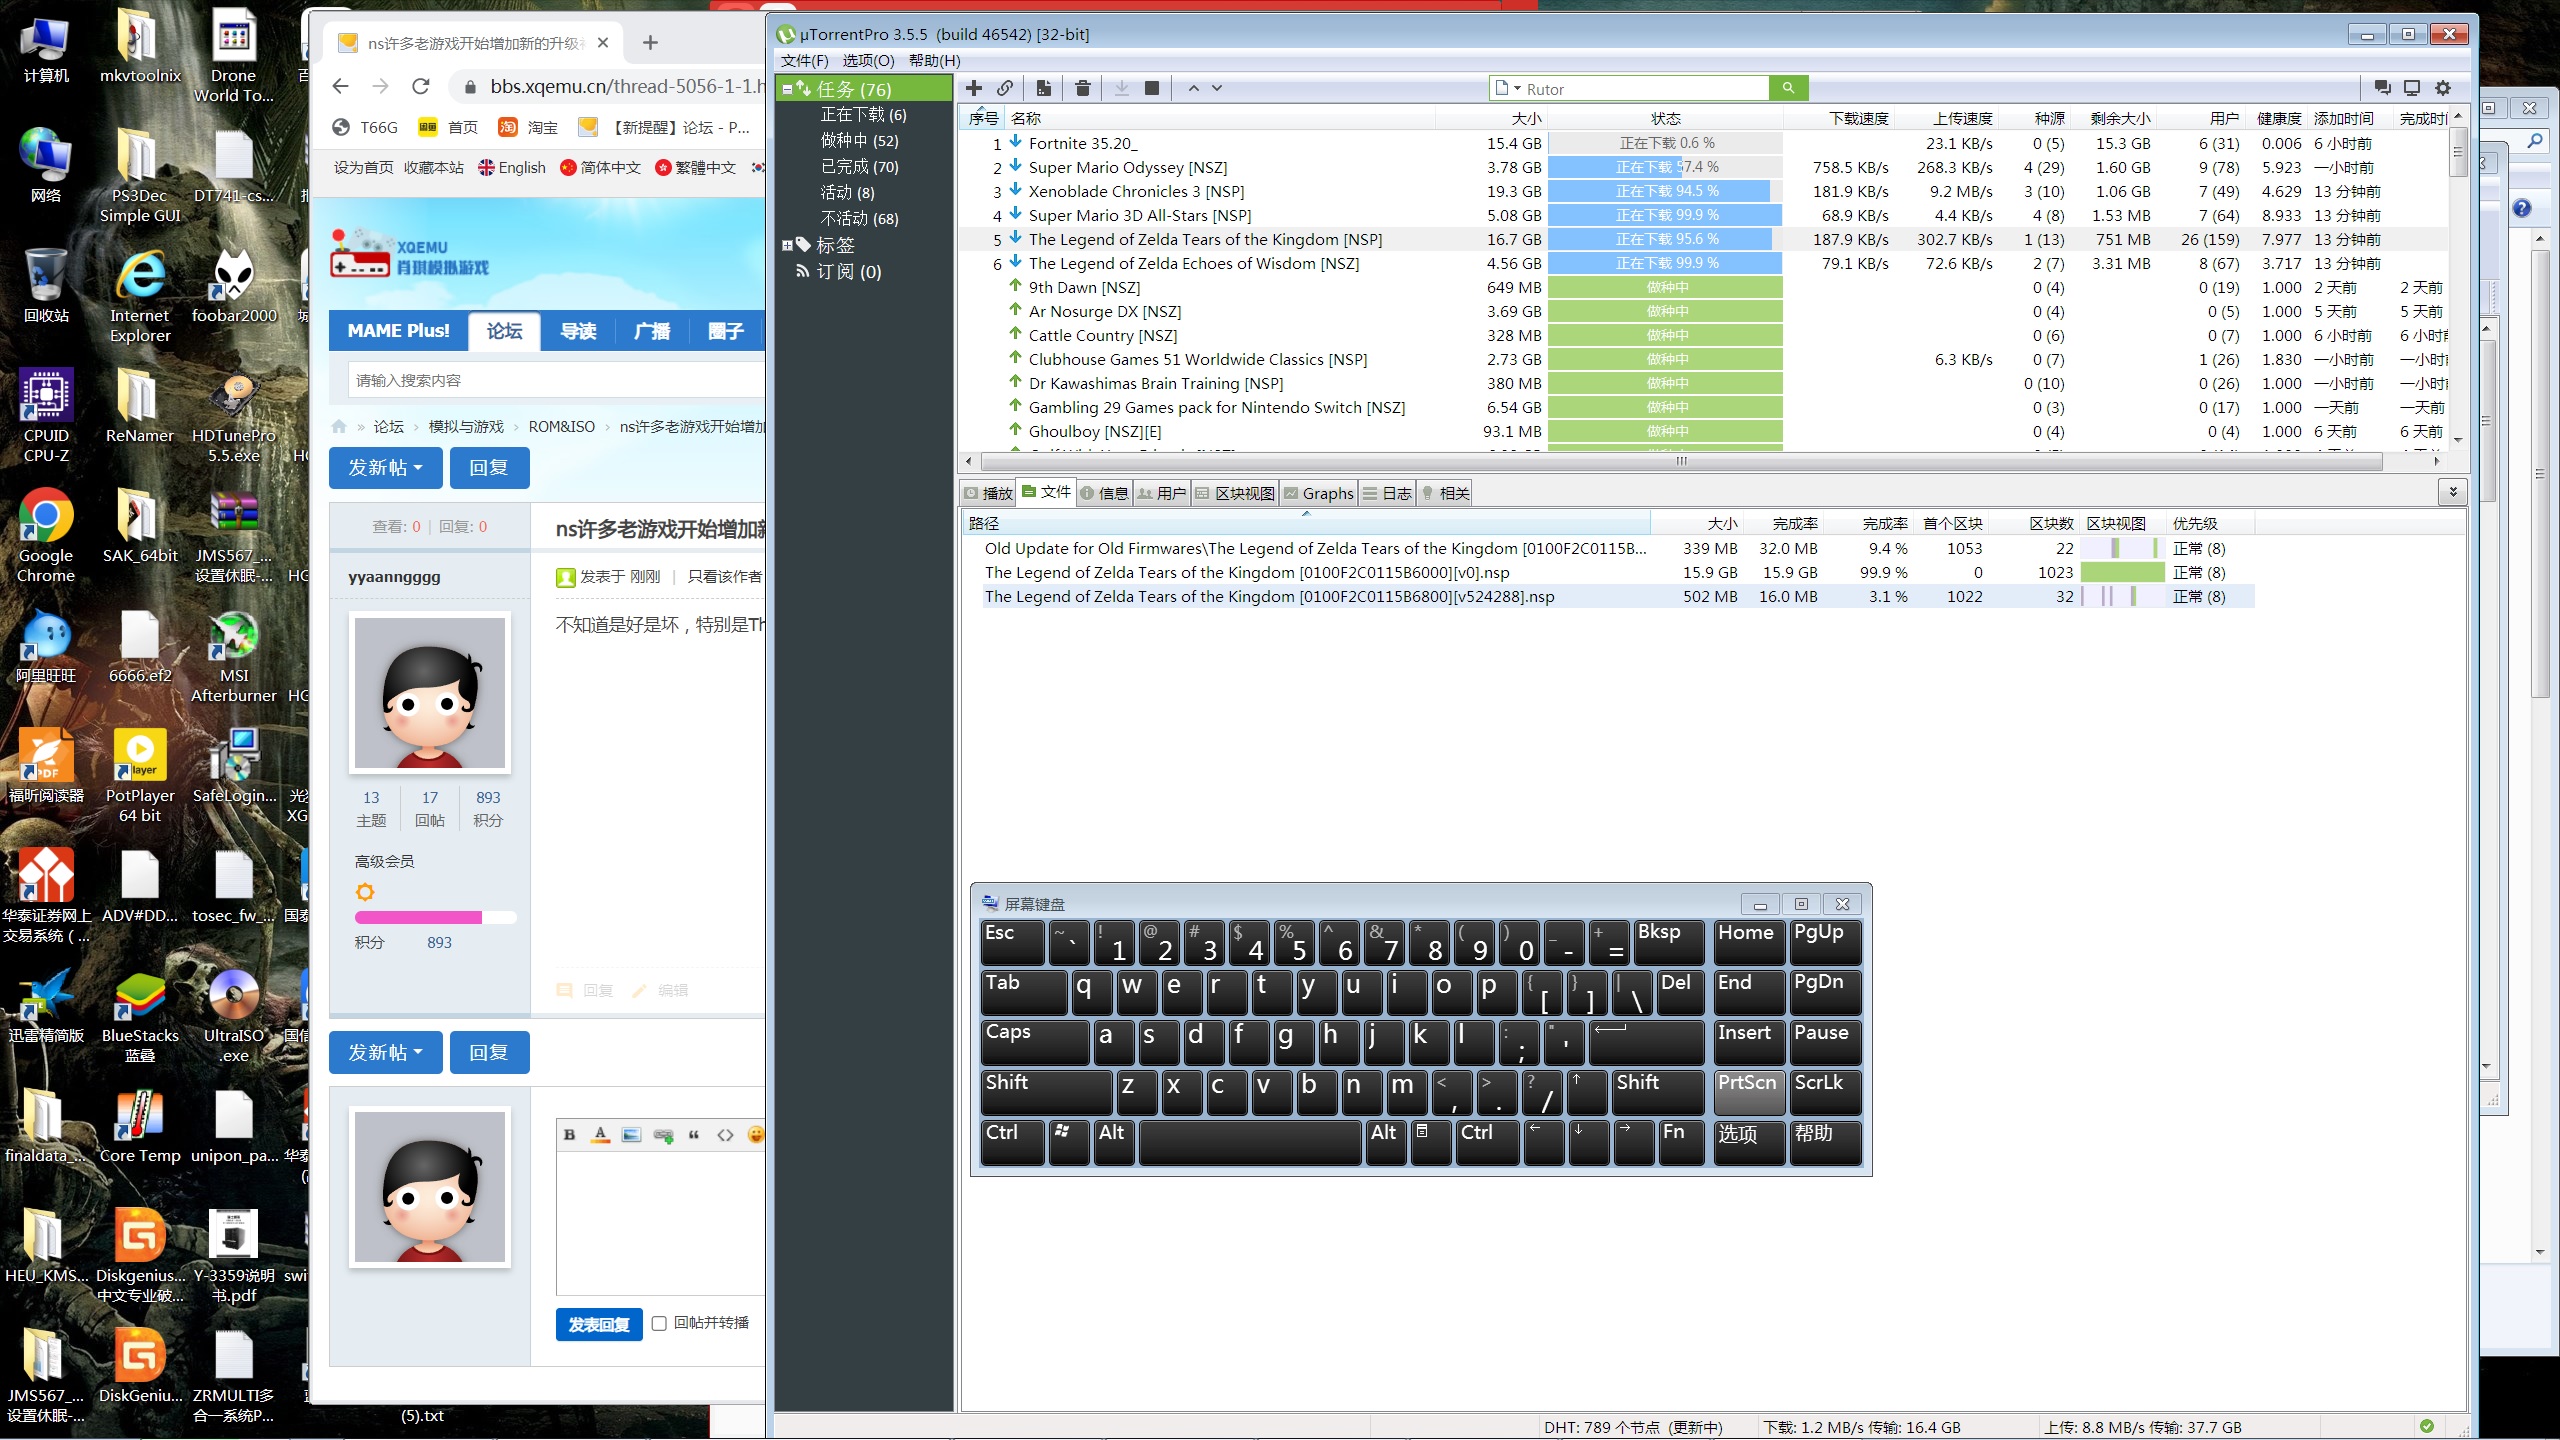Switch to Graphs tab in detail pane
Screen dimensions: 2560x1440
click(x=1319, y=493)
